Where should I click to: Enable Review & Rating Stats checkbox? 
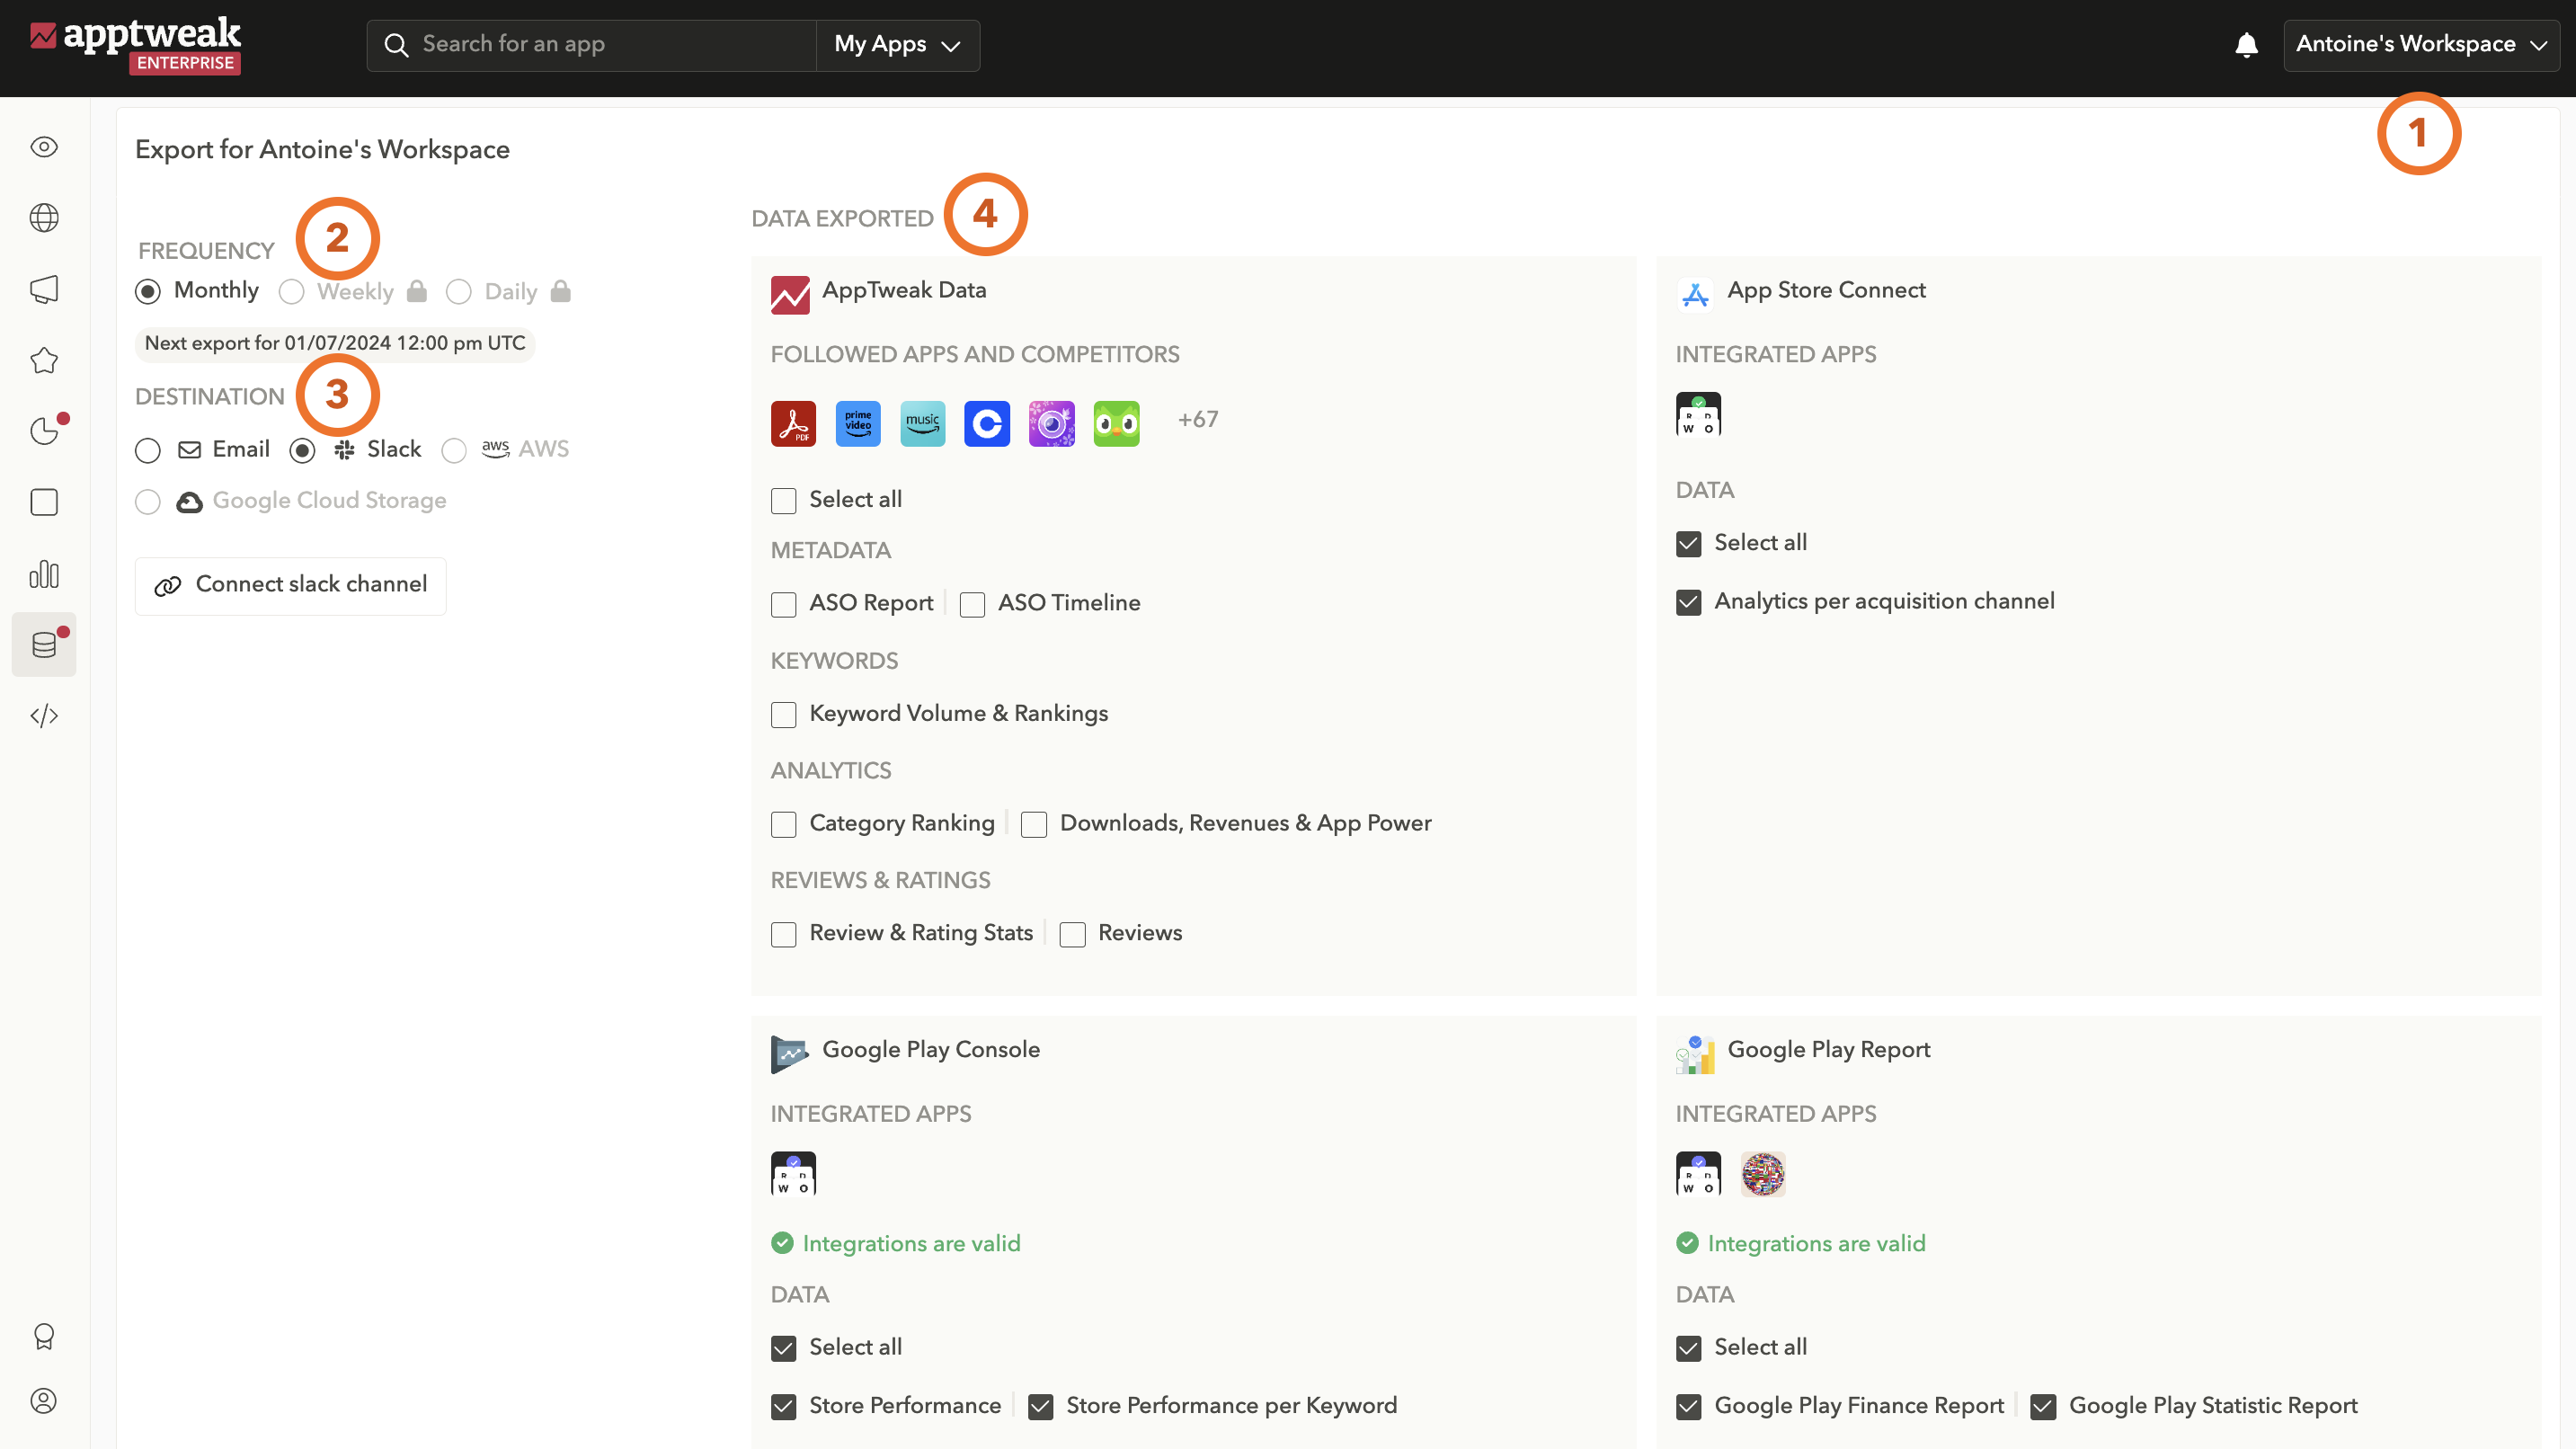coord(784,934)
